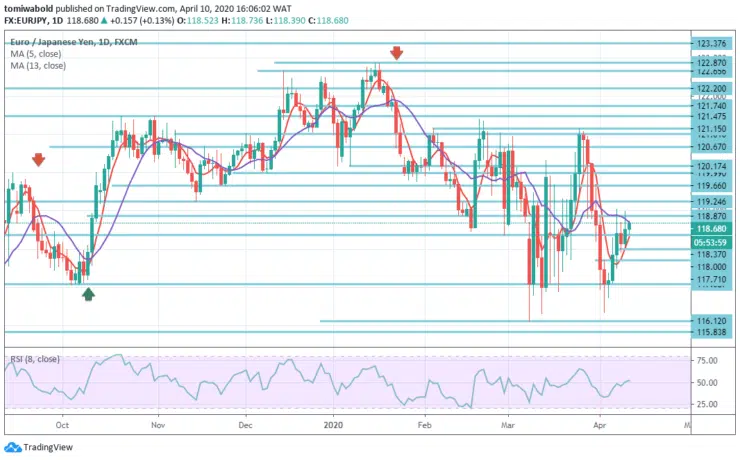Click the 116.120 price level label
This screenshot has height=460, width=740.
[x=710, y=321]
